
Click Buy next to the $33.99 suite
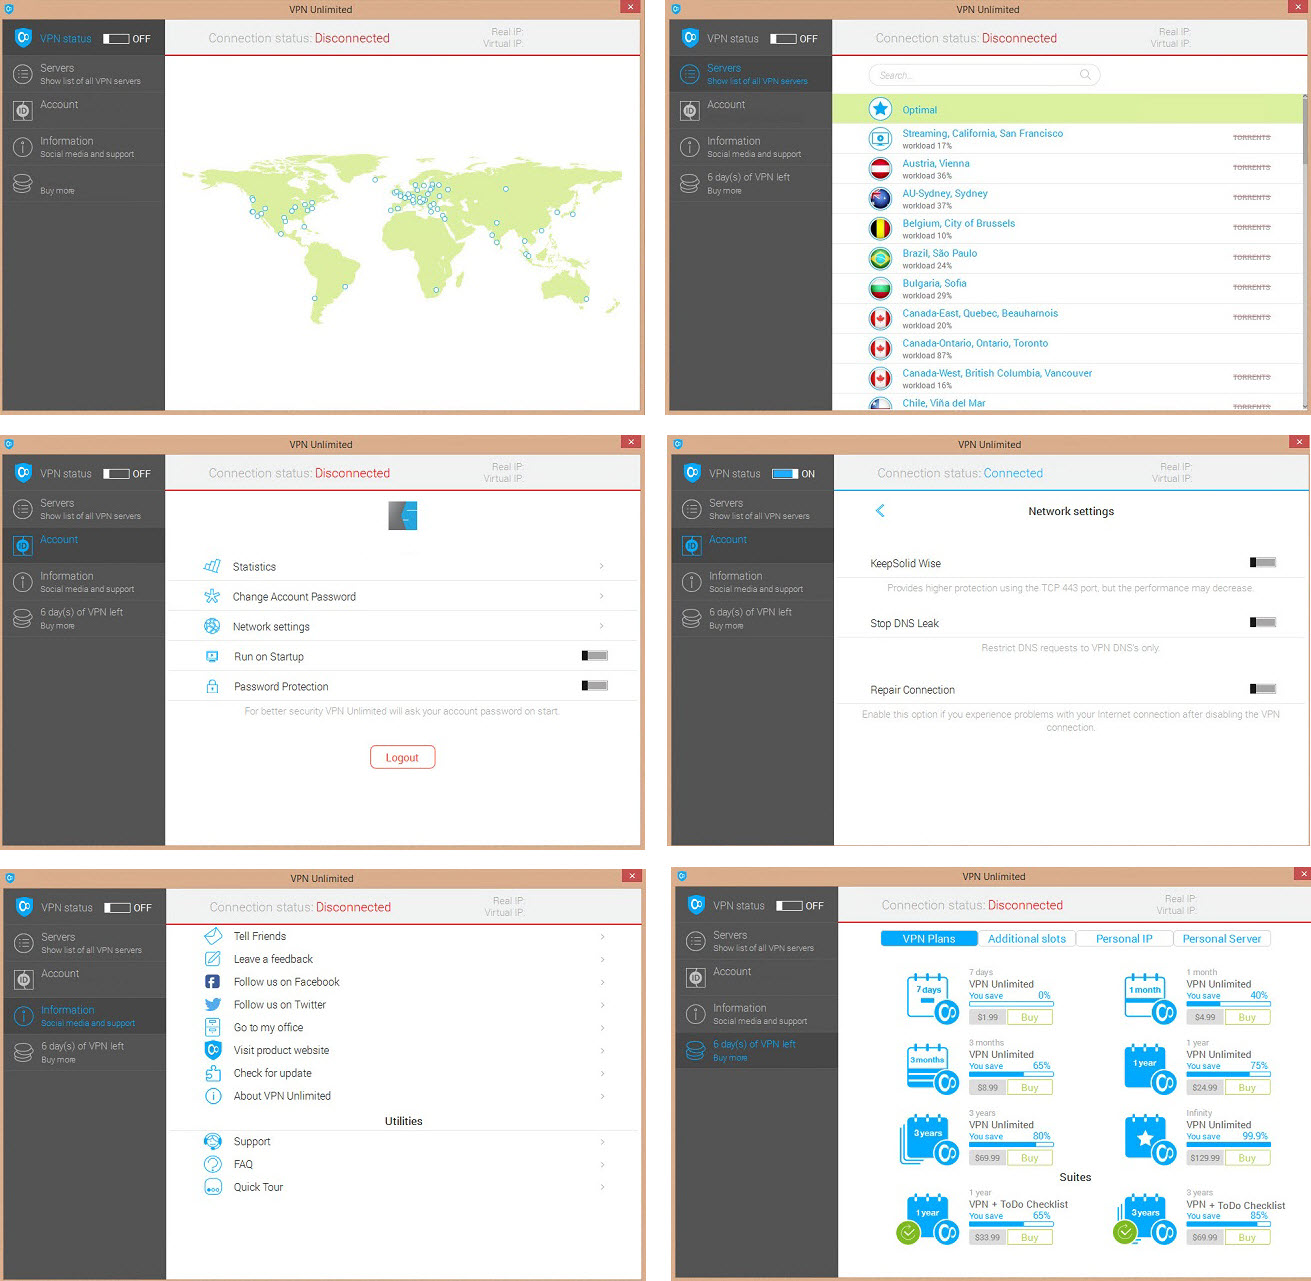tap(1029, 1237)
